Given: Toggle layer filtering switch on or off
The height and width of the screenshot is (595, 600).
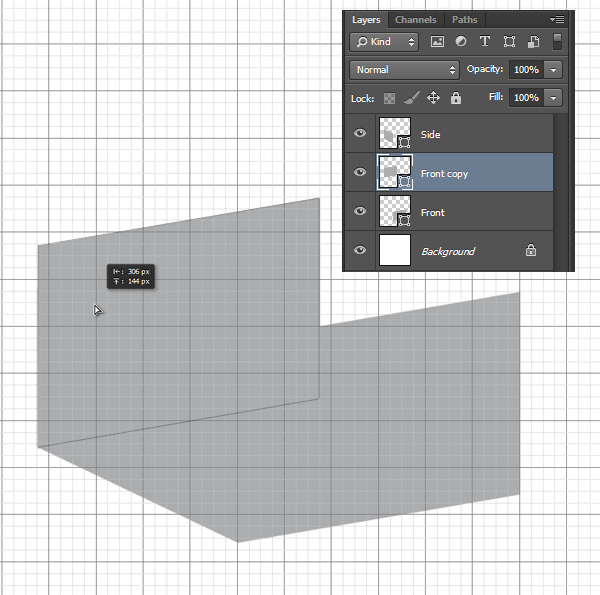Looking at the screenshot, I should coord(558,41).
